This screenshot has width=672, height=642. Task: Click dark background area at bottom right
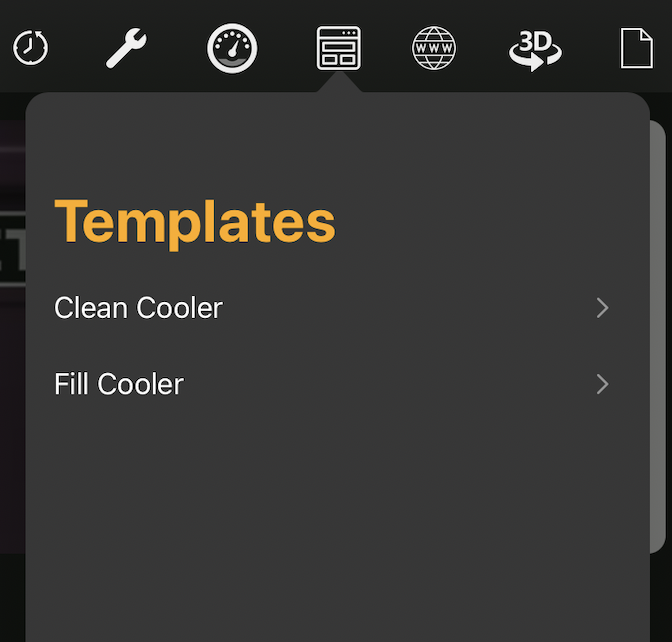(661, 600)
